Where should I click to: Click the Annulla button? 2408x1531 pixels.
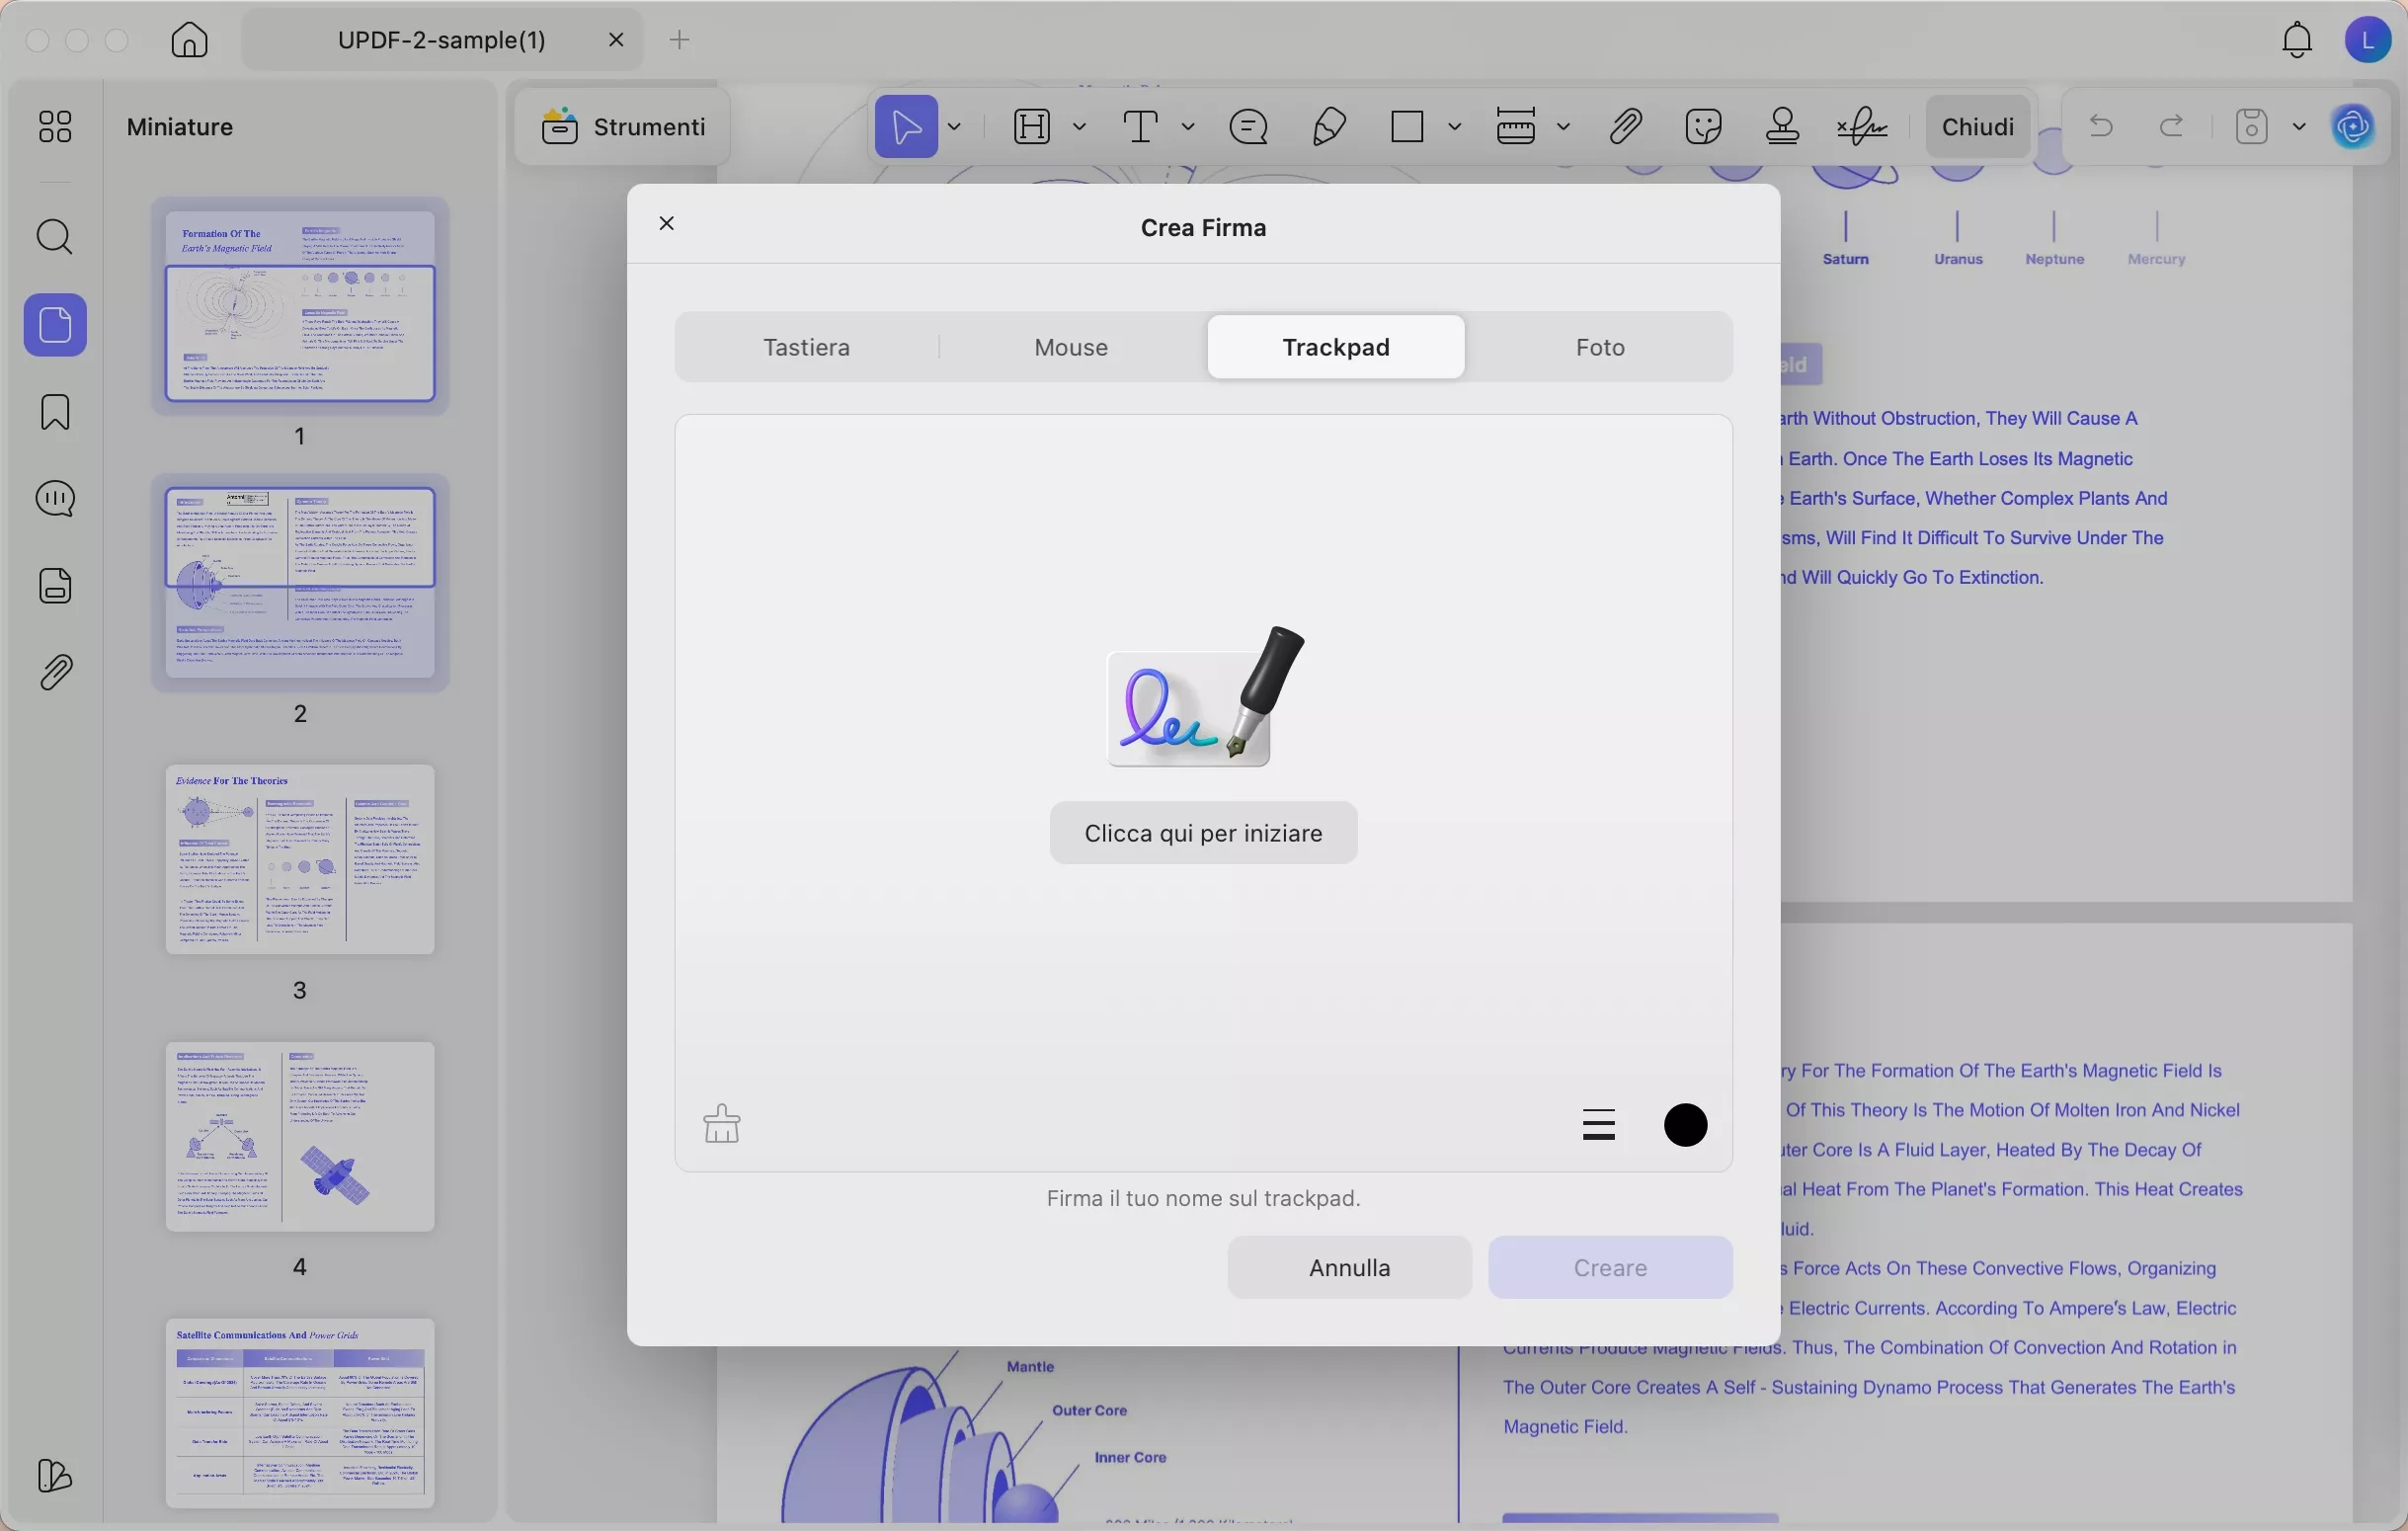click(x=1348, y=1267)
